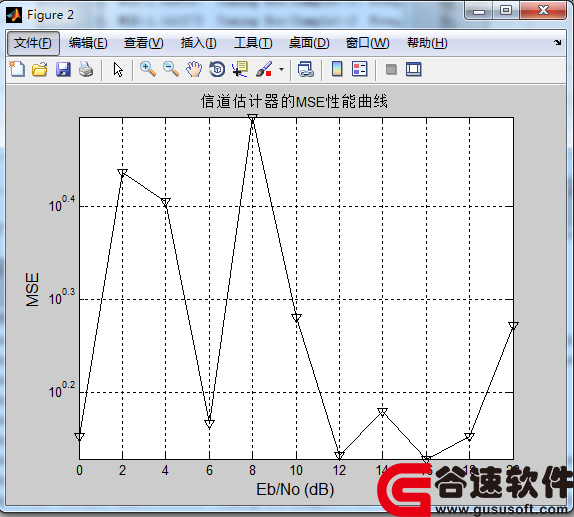
Task: Open the 文件(F) menu
Action: pyautogui.click(x=33, y=43)
